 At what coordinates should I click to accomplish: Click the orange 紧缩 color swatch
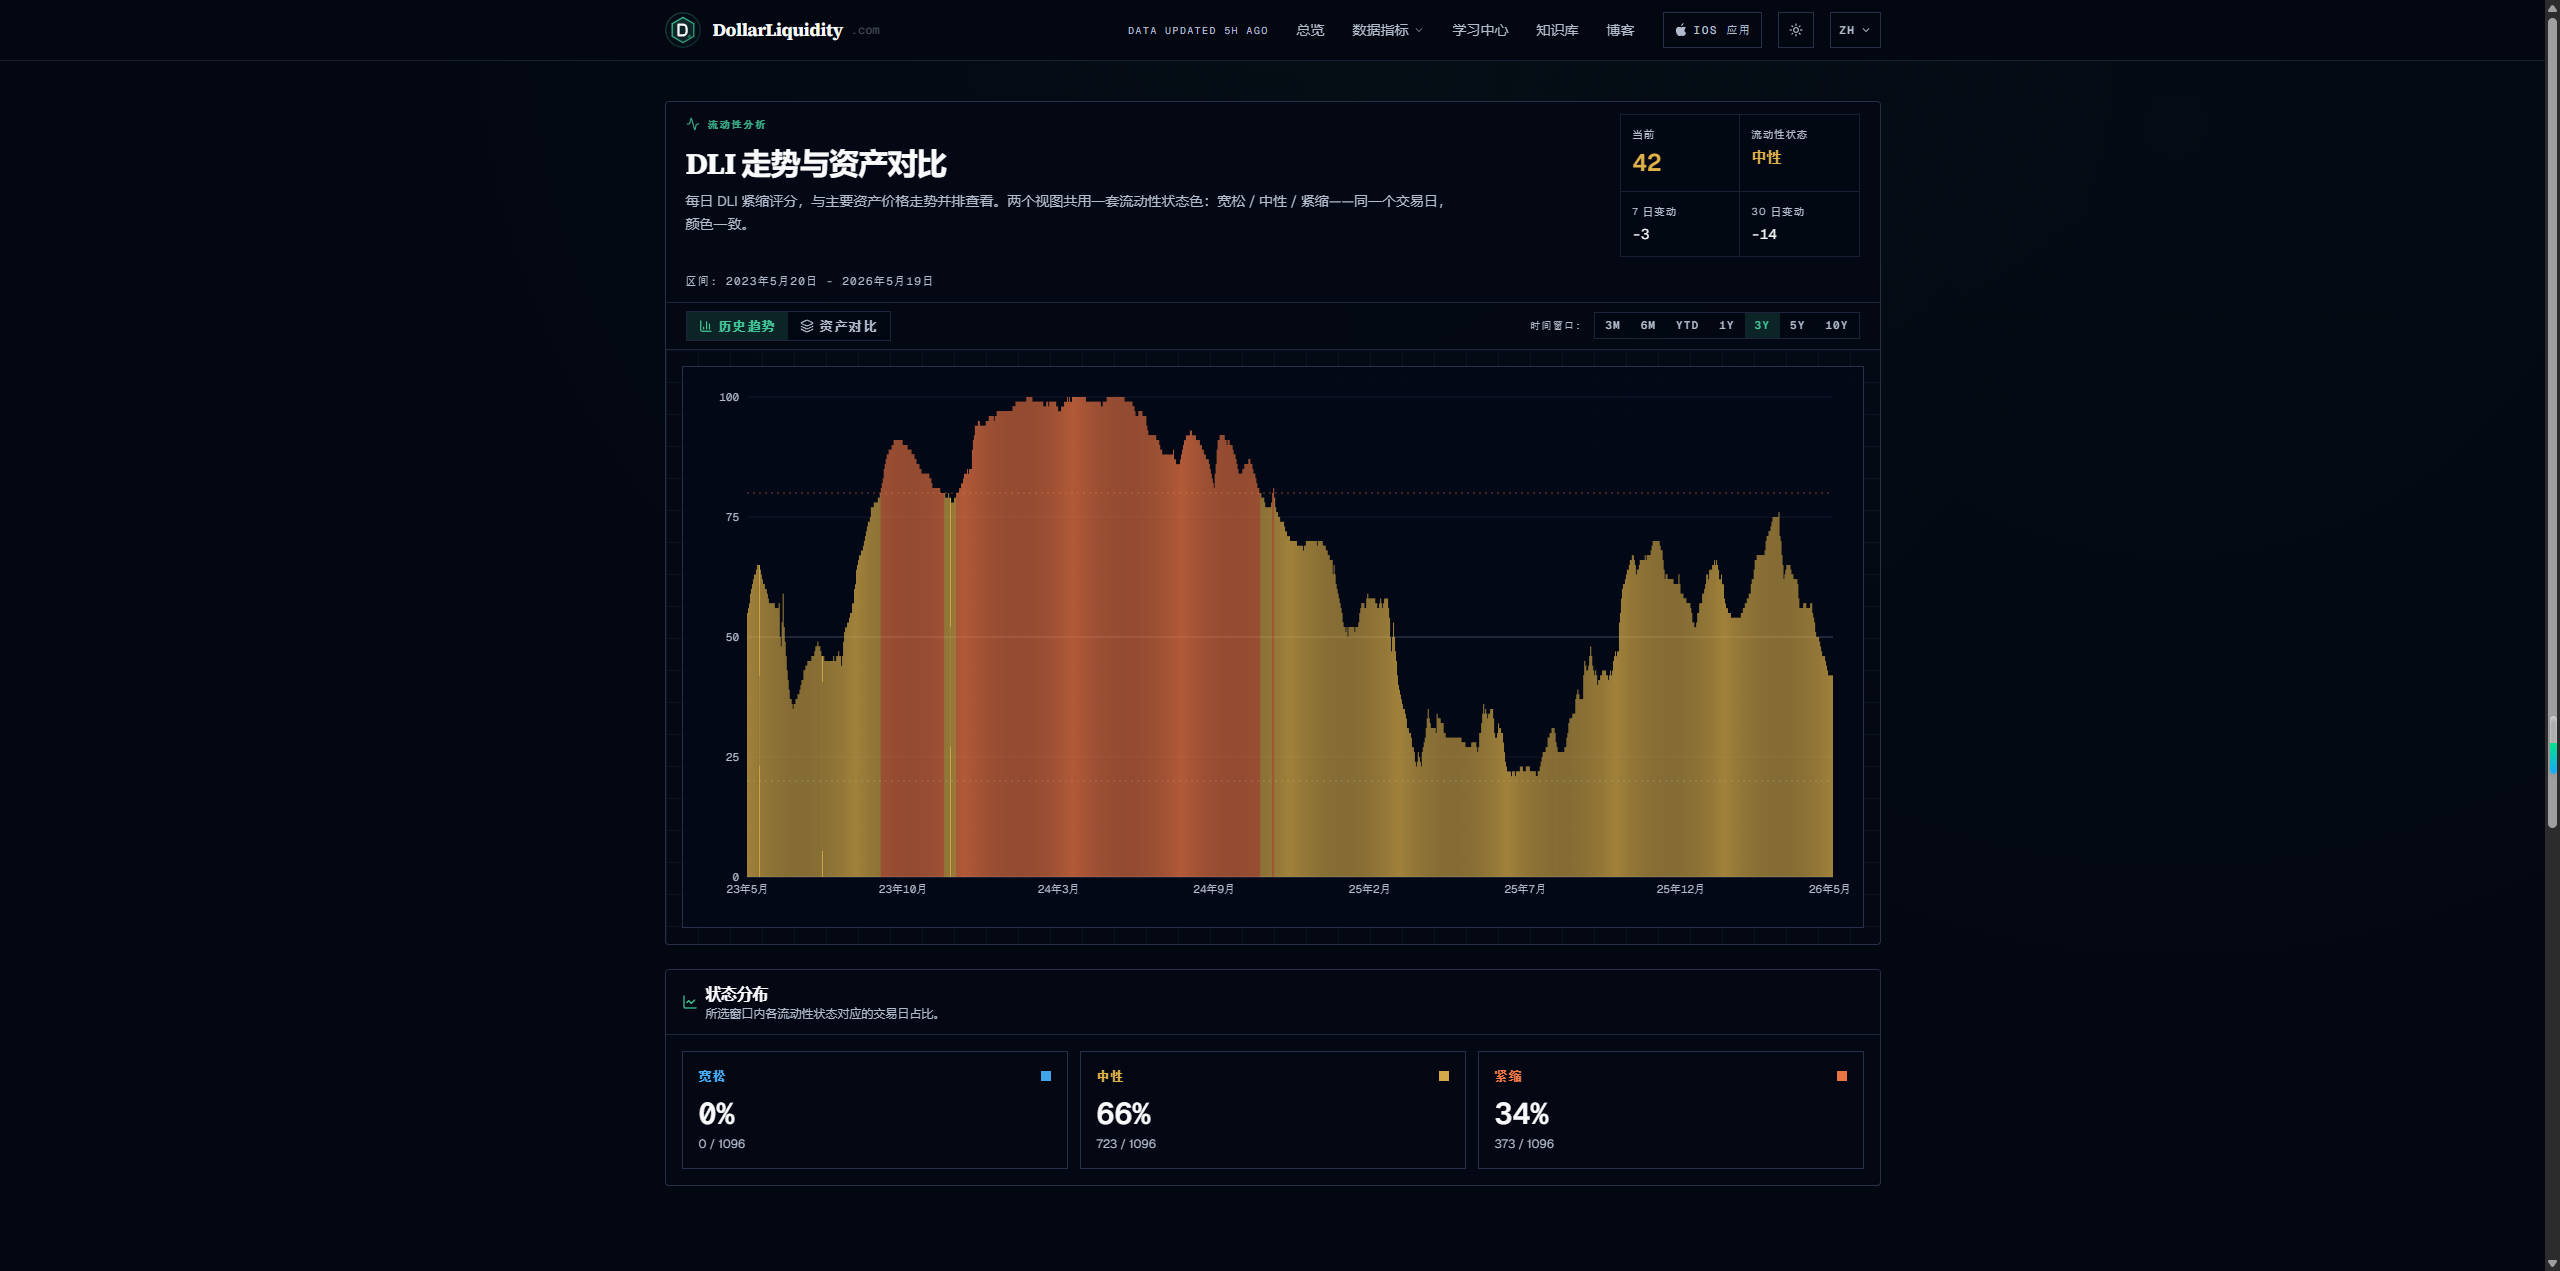(x=1842, y=1076)
